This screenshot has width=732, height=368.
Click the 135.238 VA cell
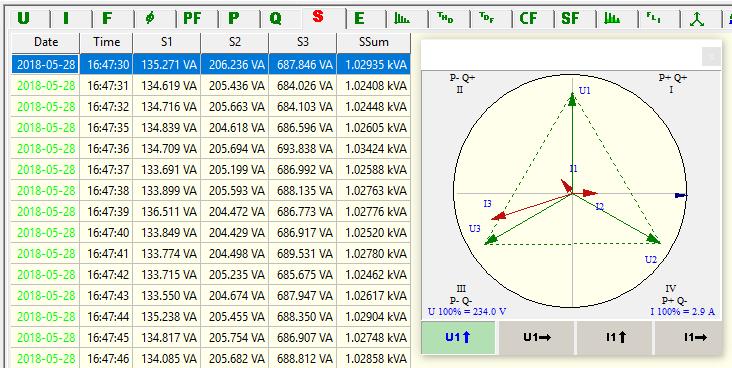click(167, 317)
